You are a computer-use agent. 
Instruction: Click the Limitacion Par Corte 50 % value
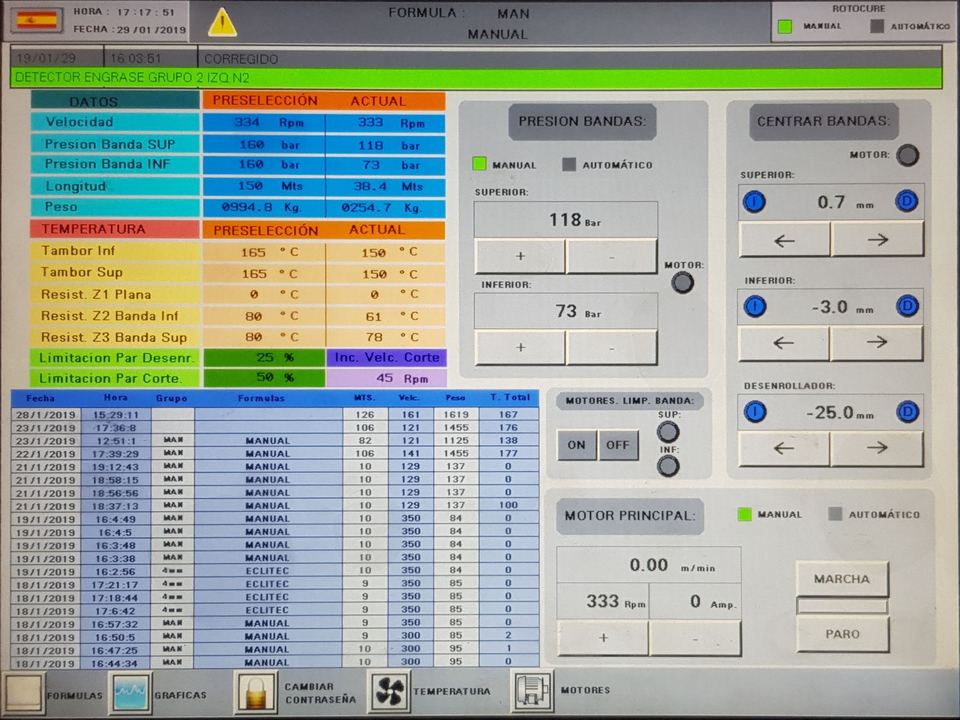pyautogui.click(x=264, y=378)
